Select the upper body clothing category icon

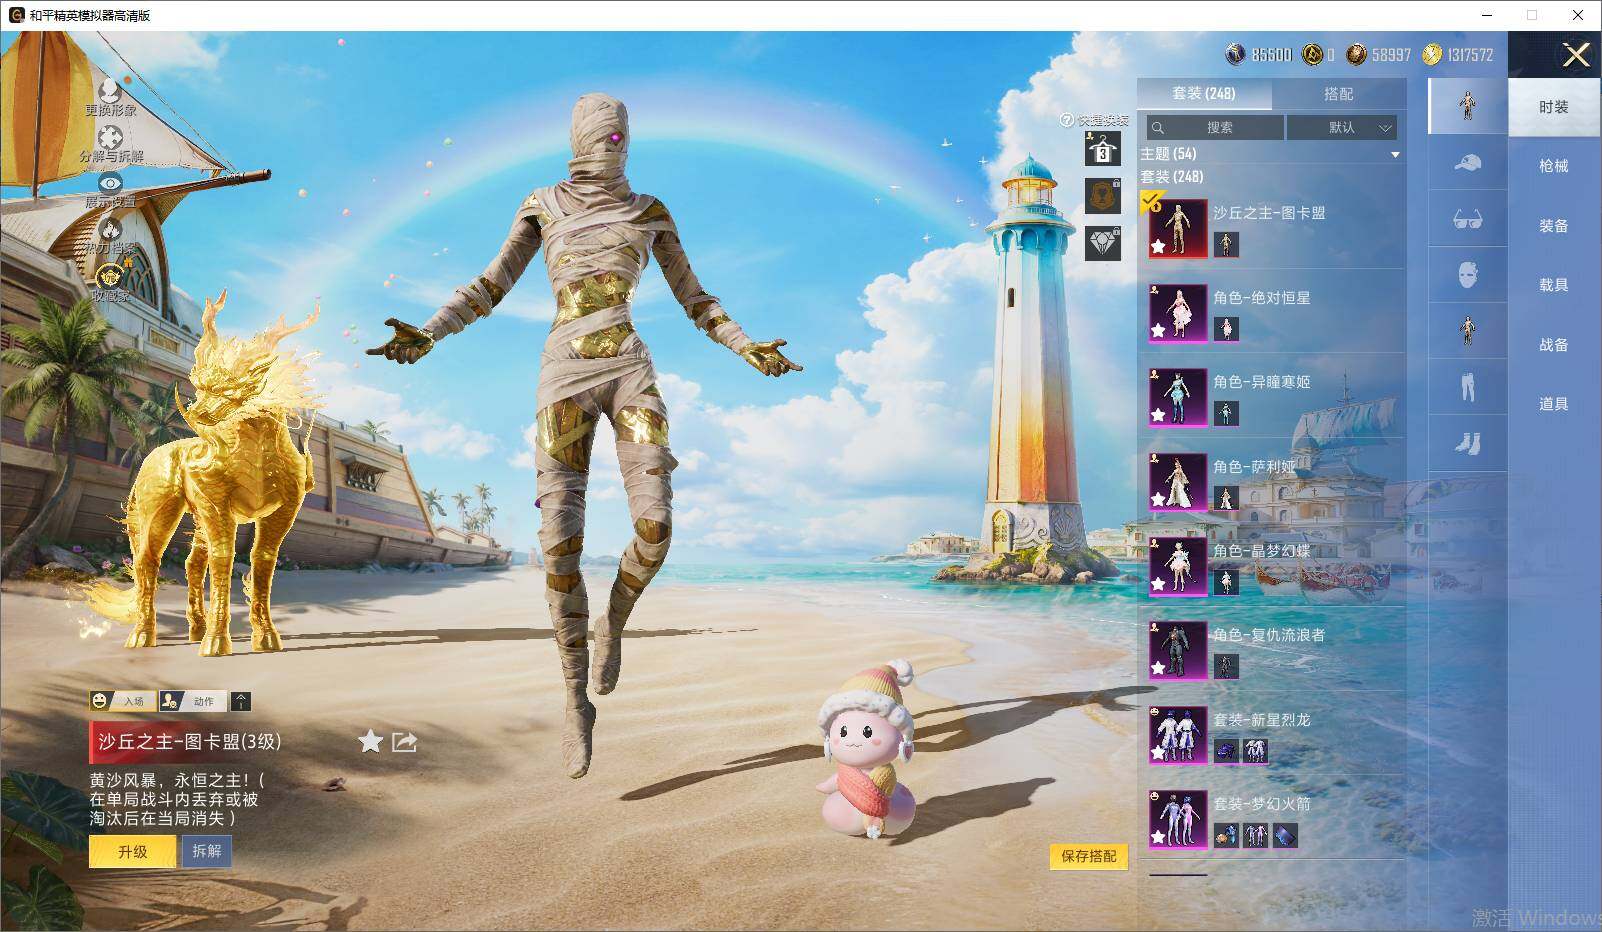click(1467, 330)
